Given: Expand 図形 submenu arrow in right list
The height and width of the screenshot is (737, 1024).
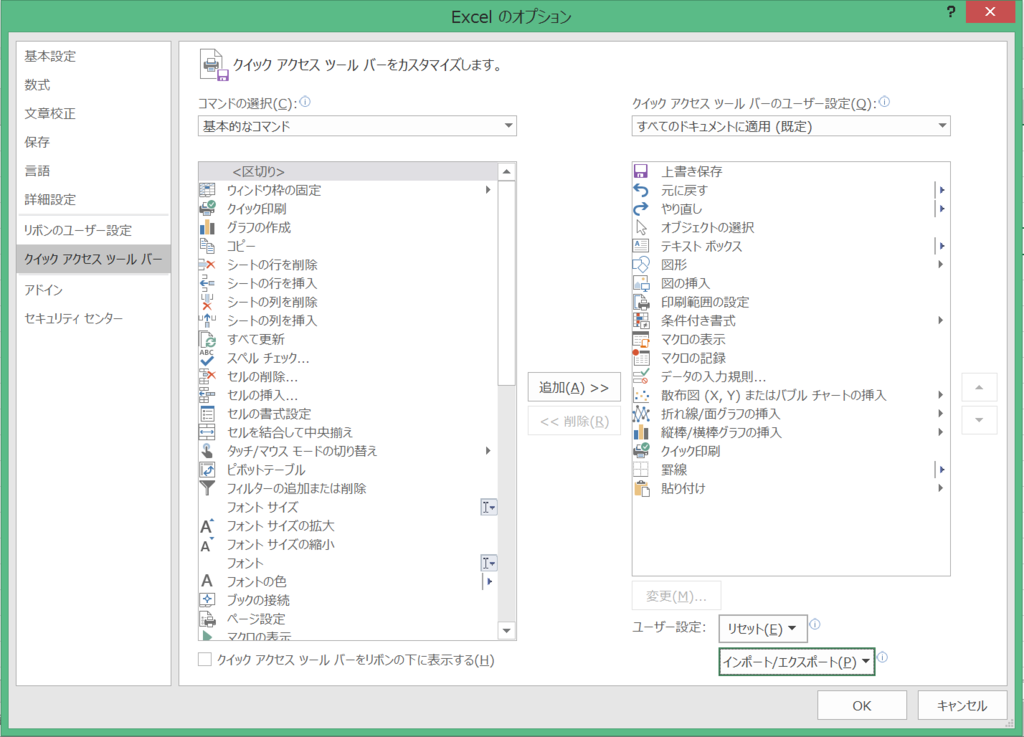Looking at the screenshot, I should [940, 264].
